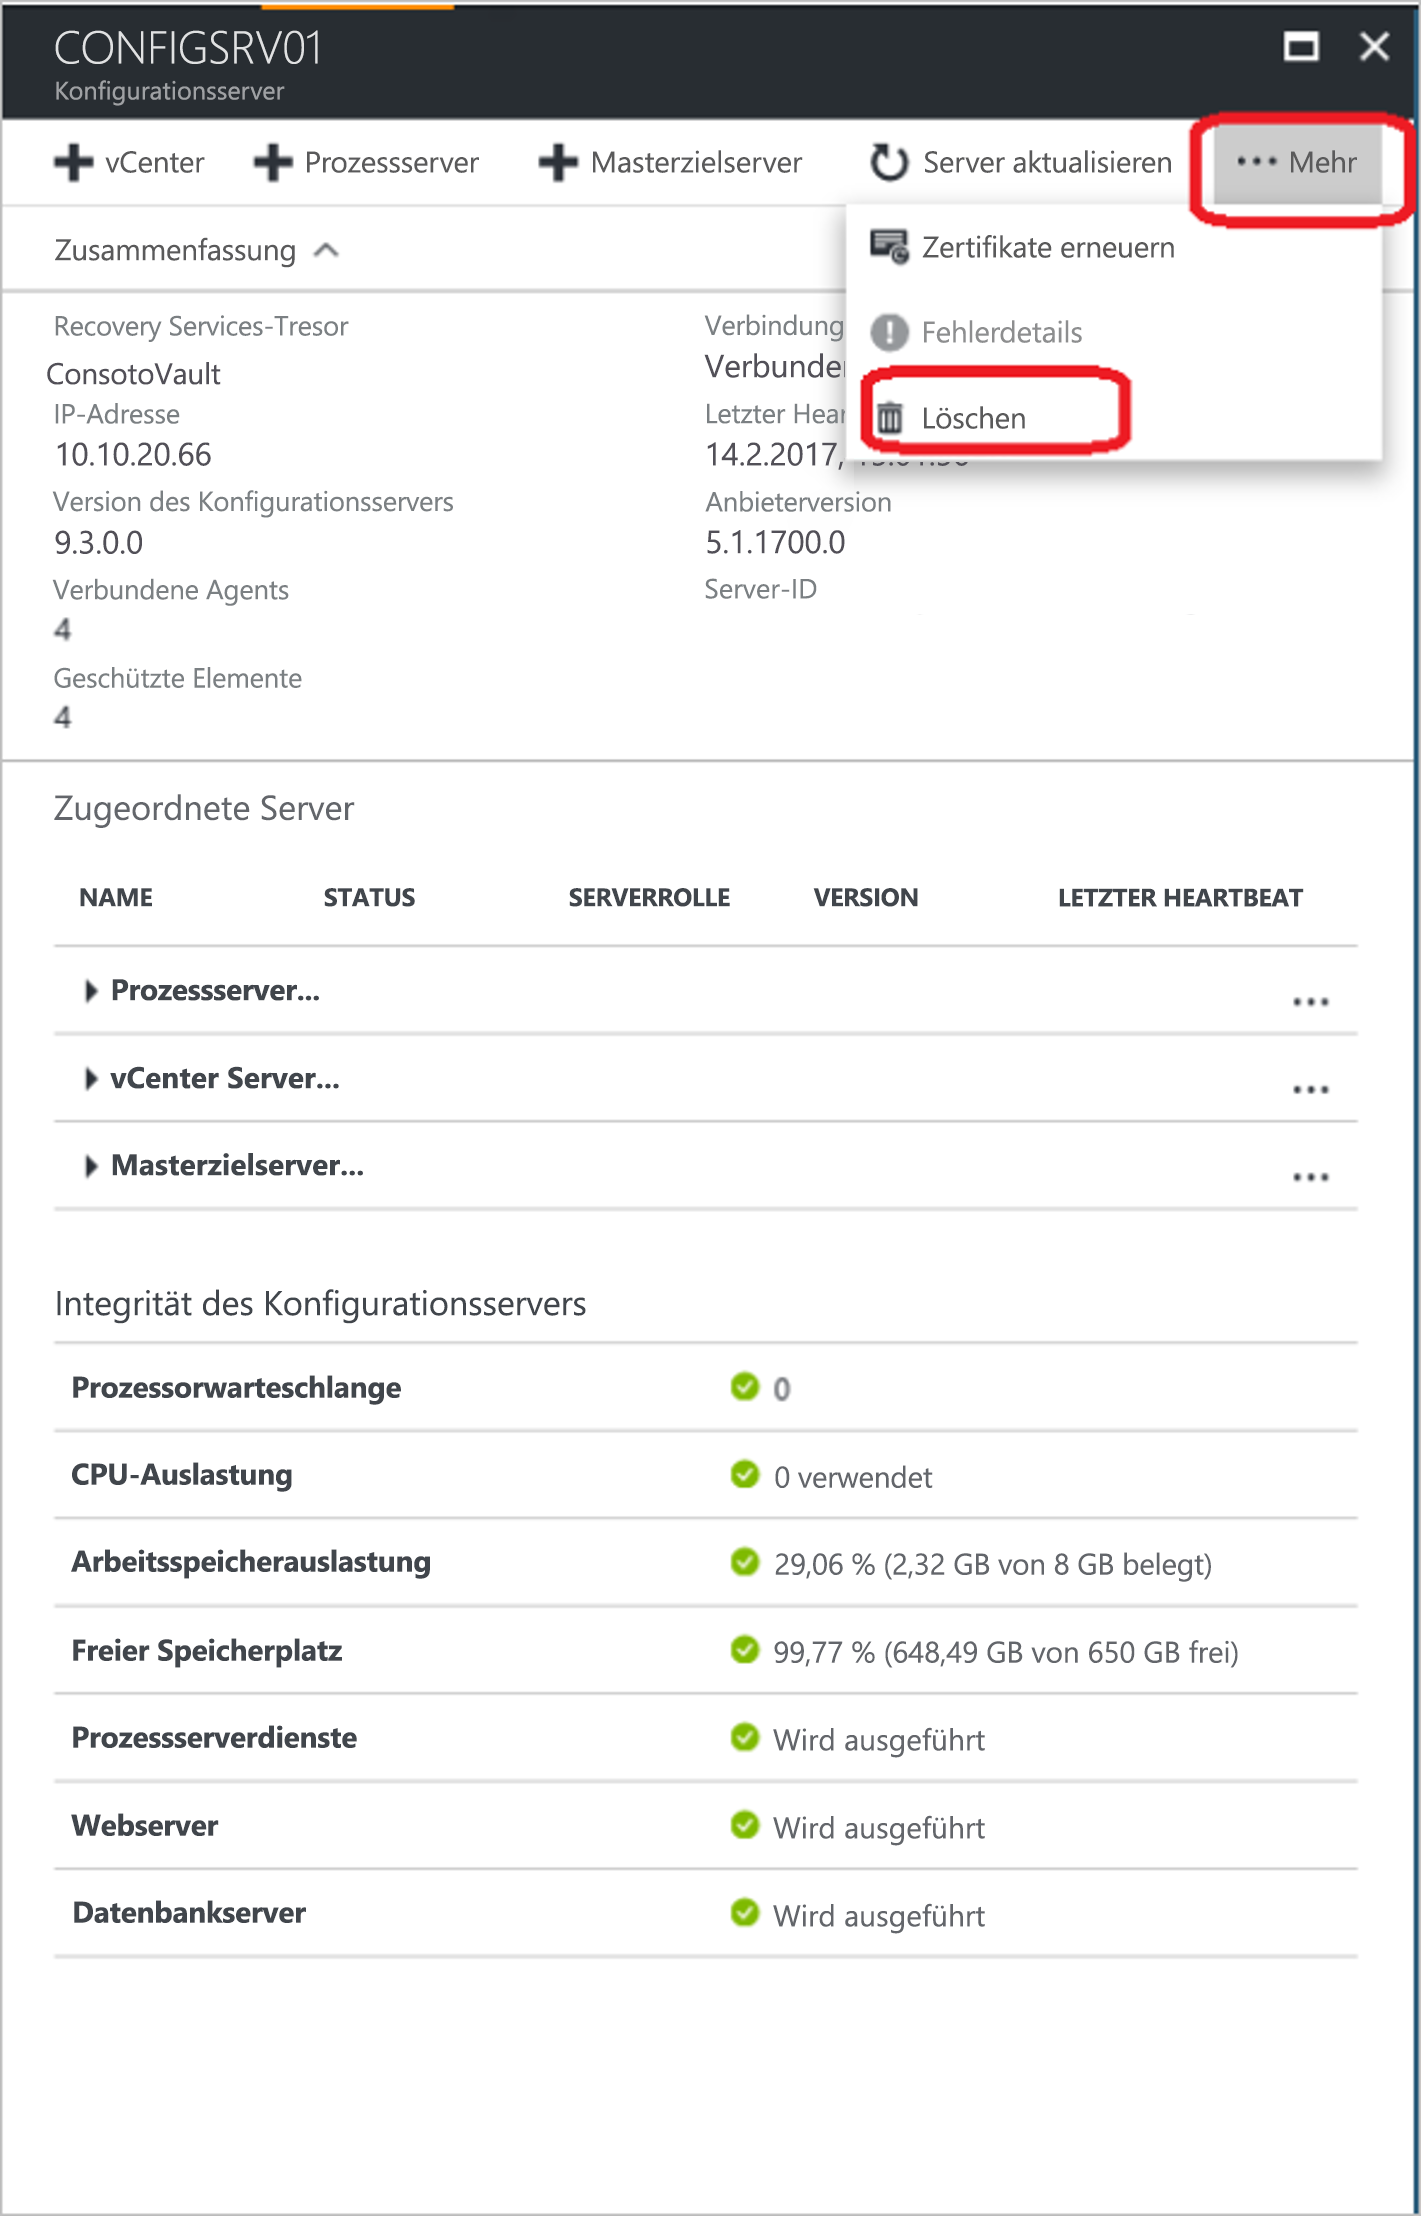
Task: Open ellipsis menu on Prozessserver row
Action: click(1310, 1001)
